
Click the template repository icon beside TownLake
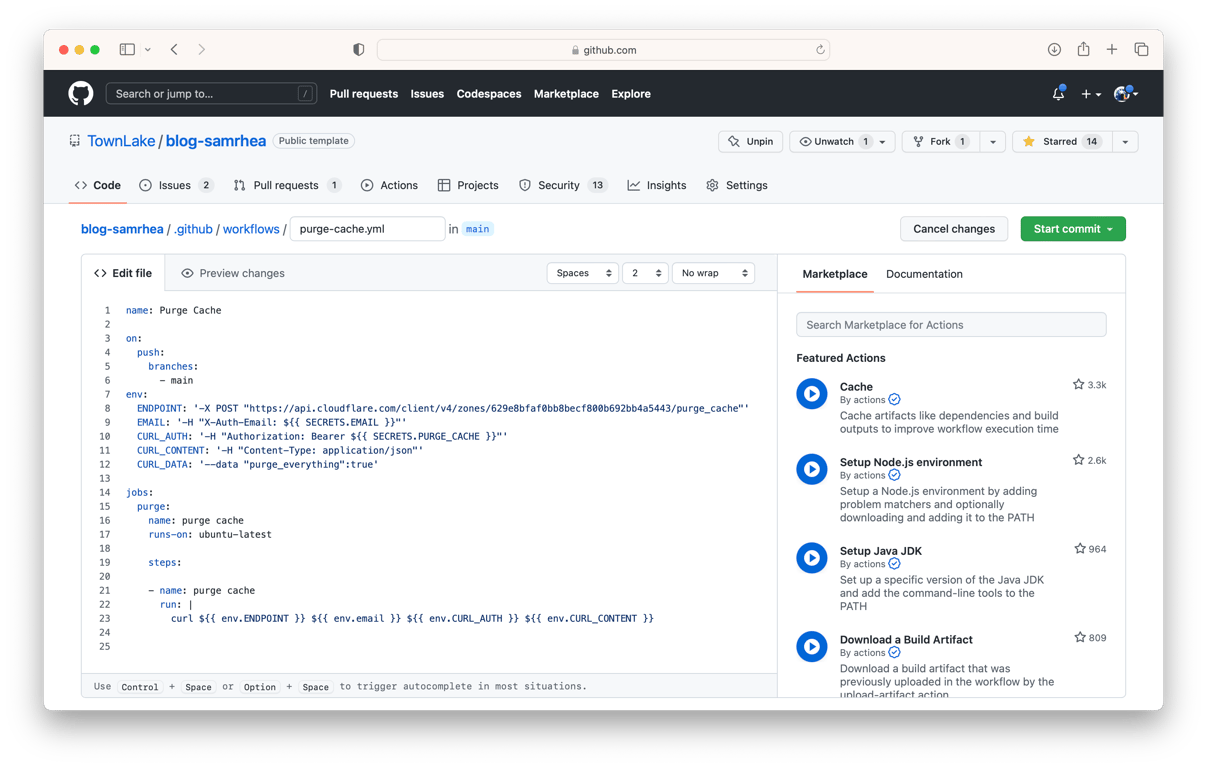pos(74,141)
